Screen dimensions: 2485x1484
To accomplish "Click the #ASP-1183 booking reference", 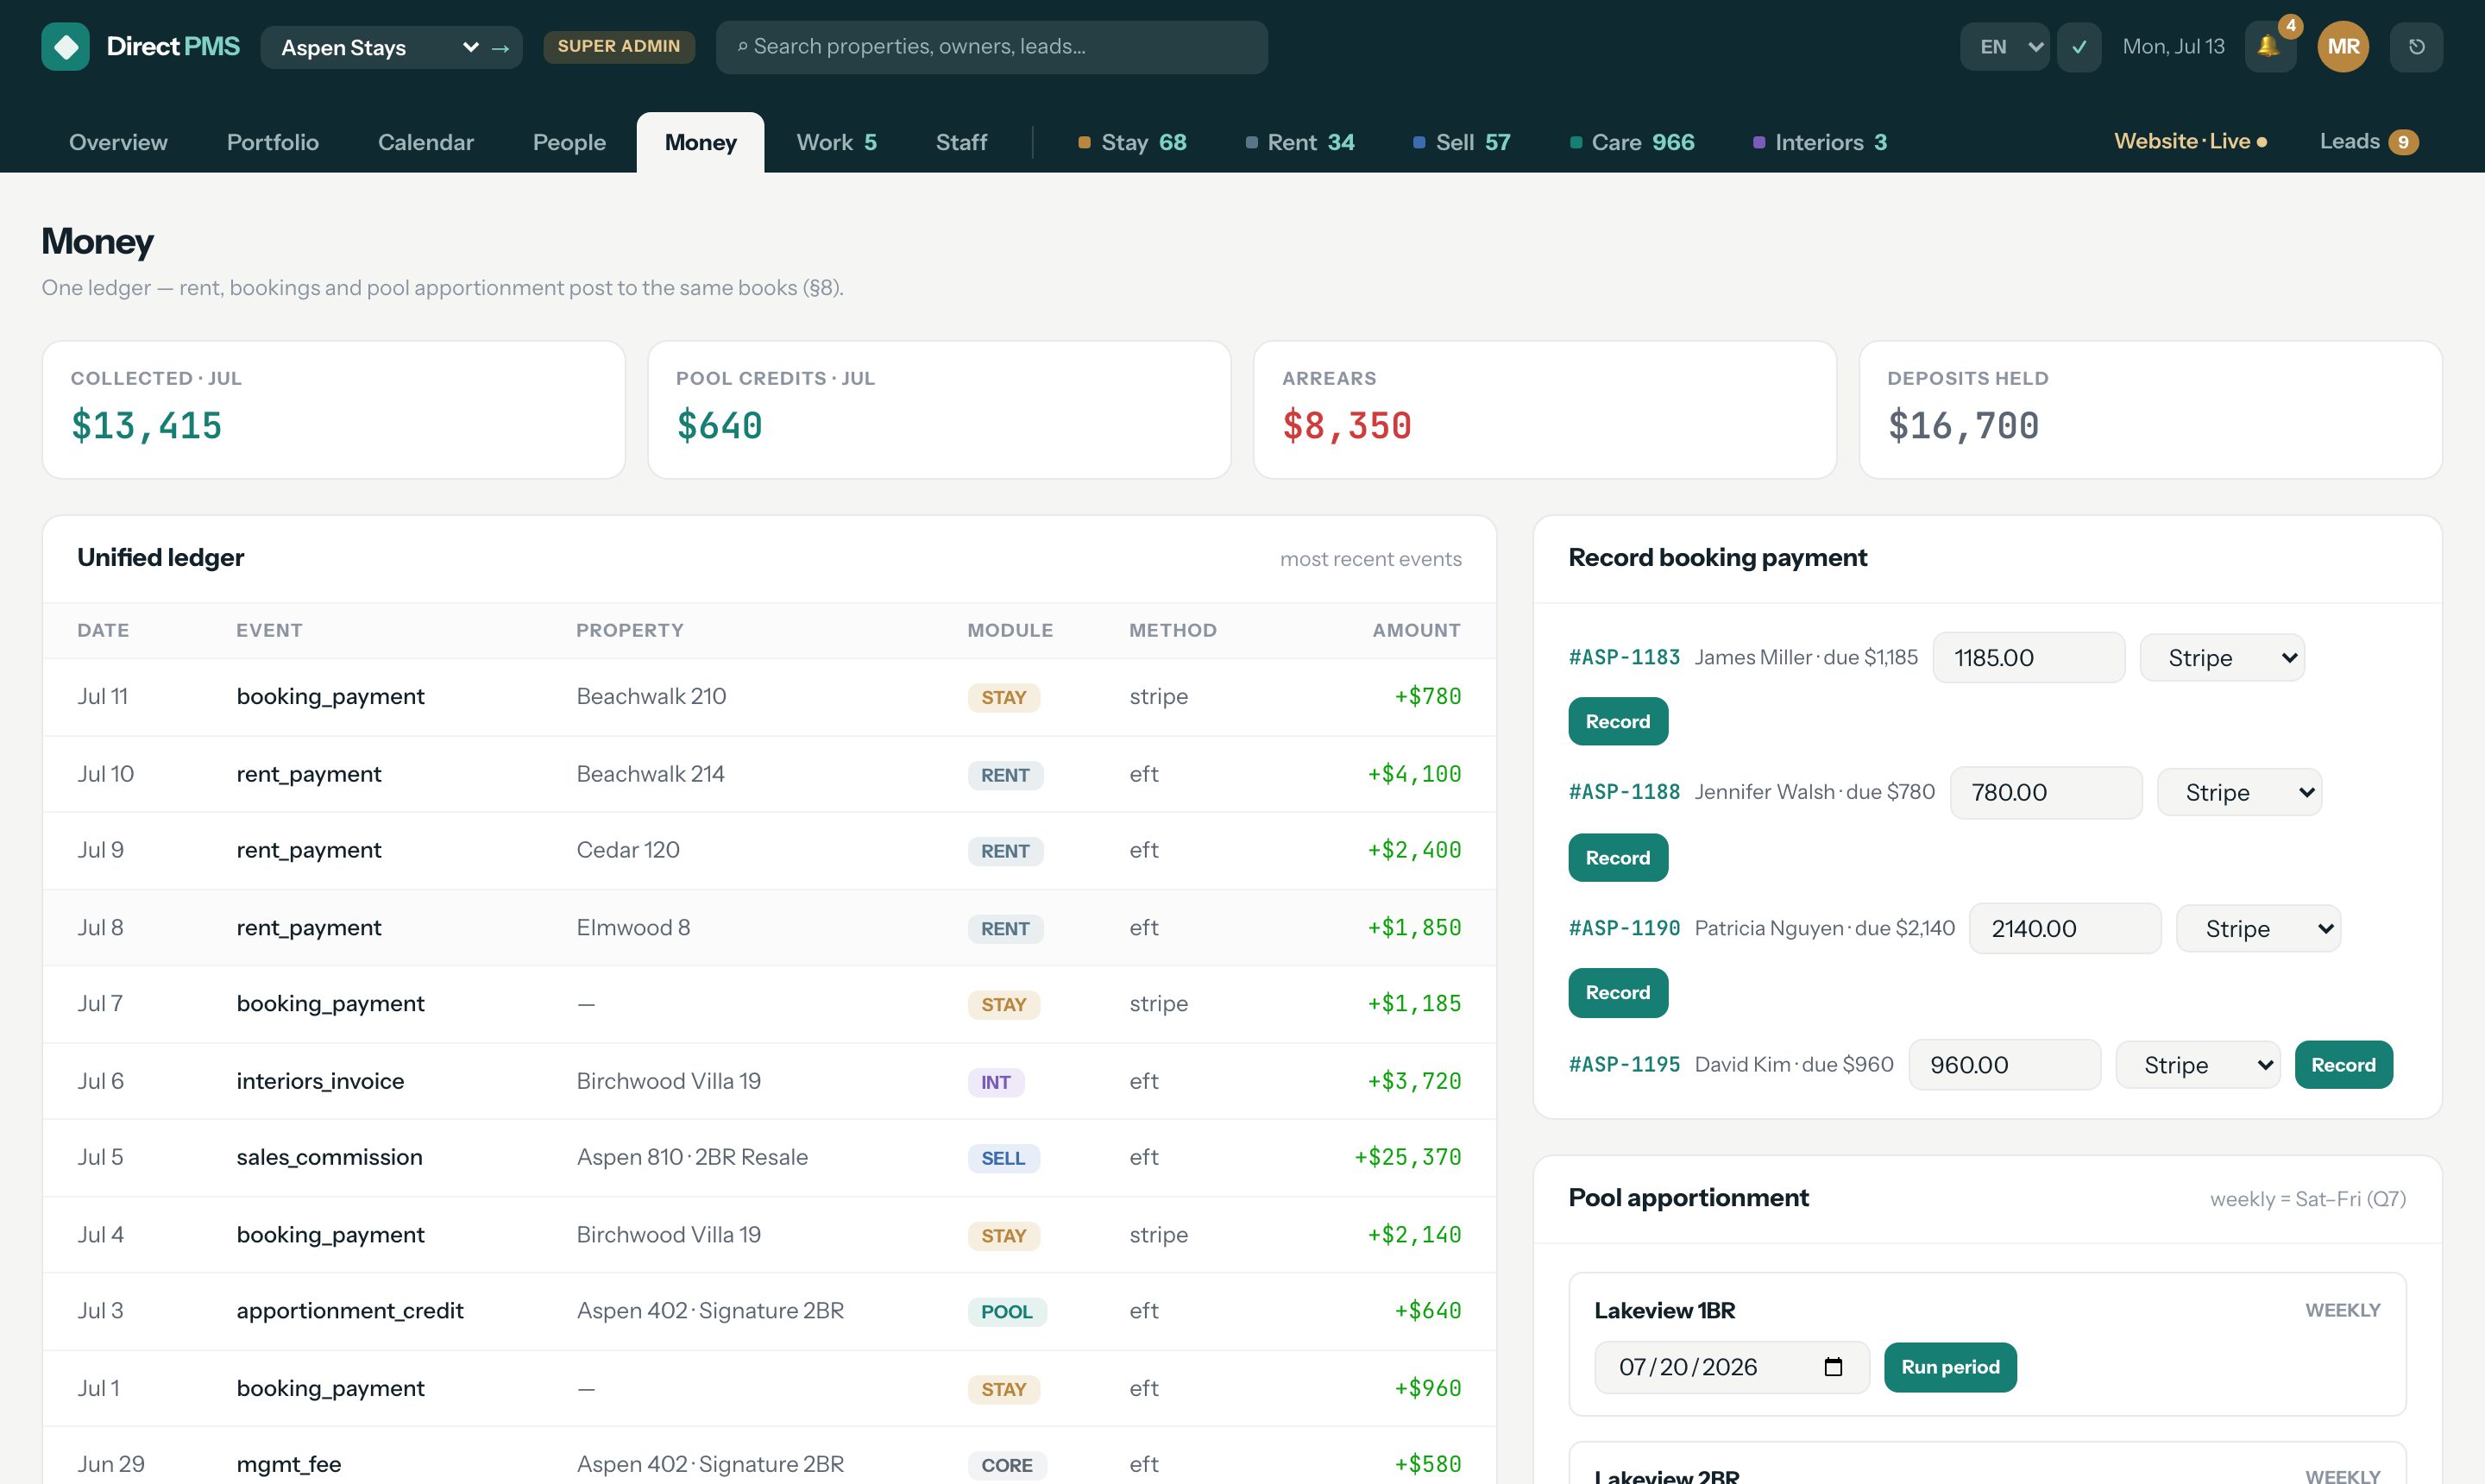I will tap(1624, 657).
